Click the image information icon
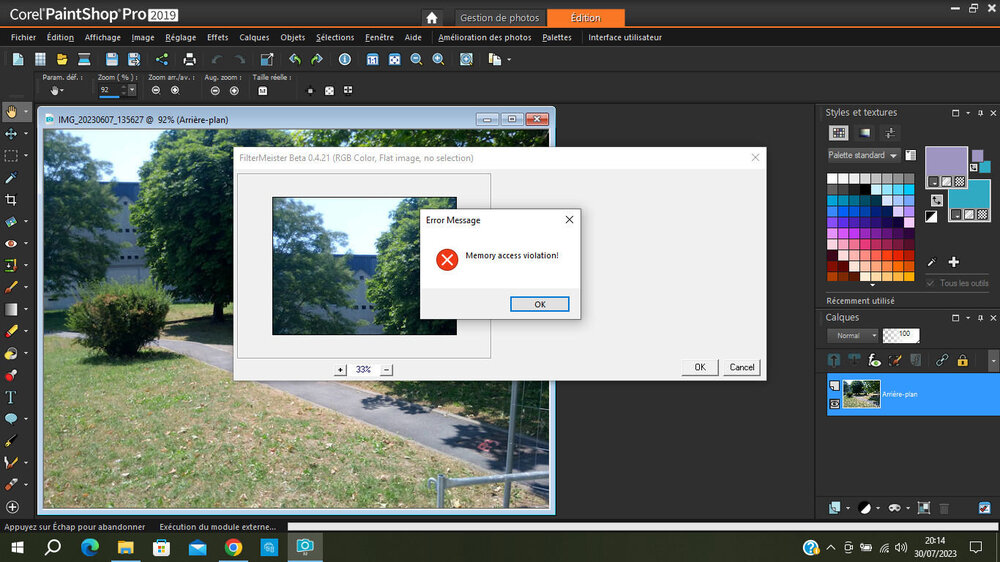Viewport: 1000px width, 562px height. click(x=345, y=60)
